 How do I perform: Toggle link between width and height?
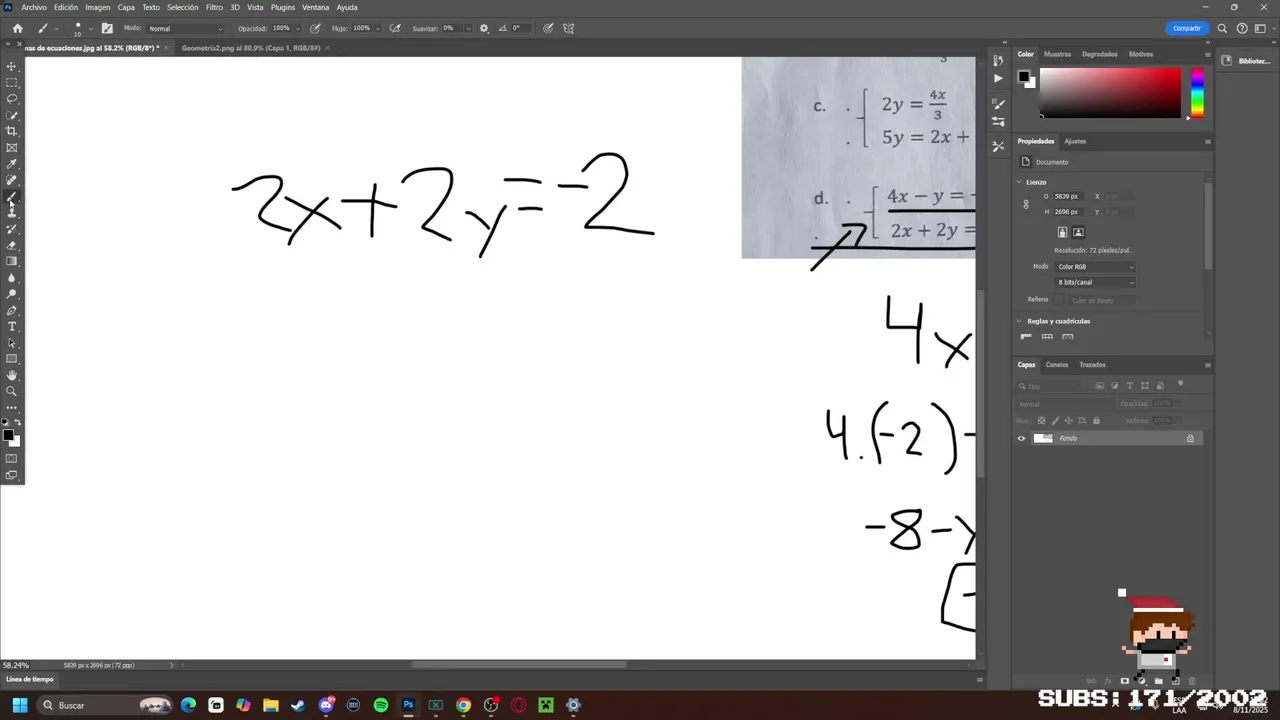pyautogui.click(x=1025, y=204)
